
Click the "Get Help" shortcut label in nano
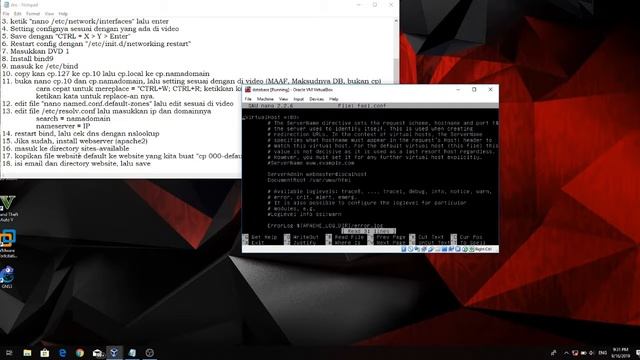coord(264,237)
